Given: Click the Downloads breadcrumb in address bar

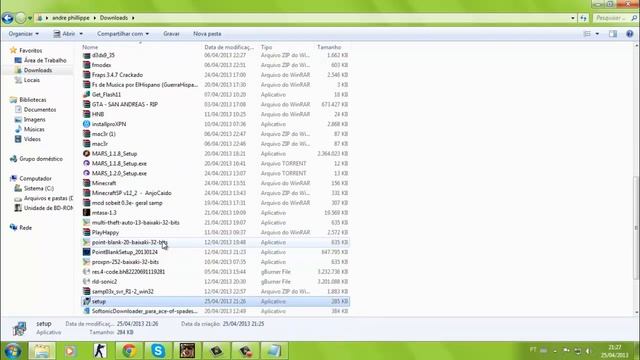Looking at the screenshot, I should [x=113, y=18].
